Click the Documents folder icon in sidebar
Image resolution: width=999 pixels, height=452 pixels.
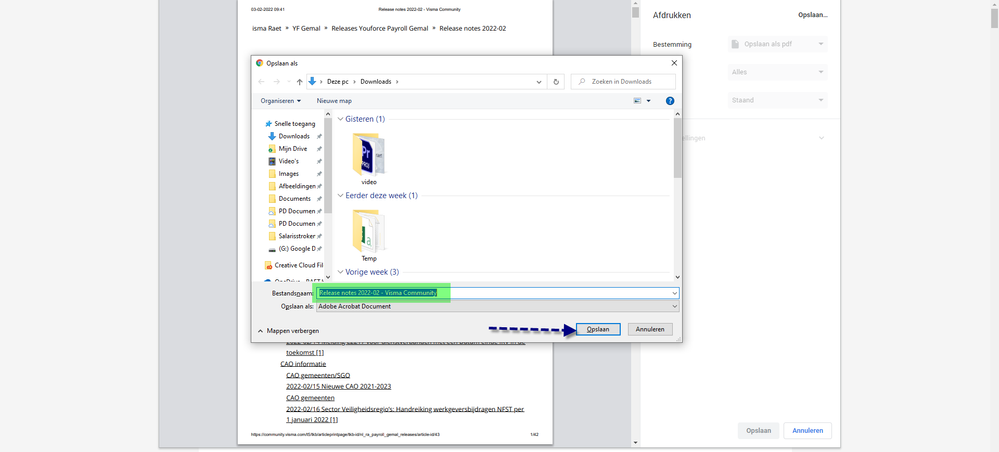(x=272, y=198)
